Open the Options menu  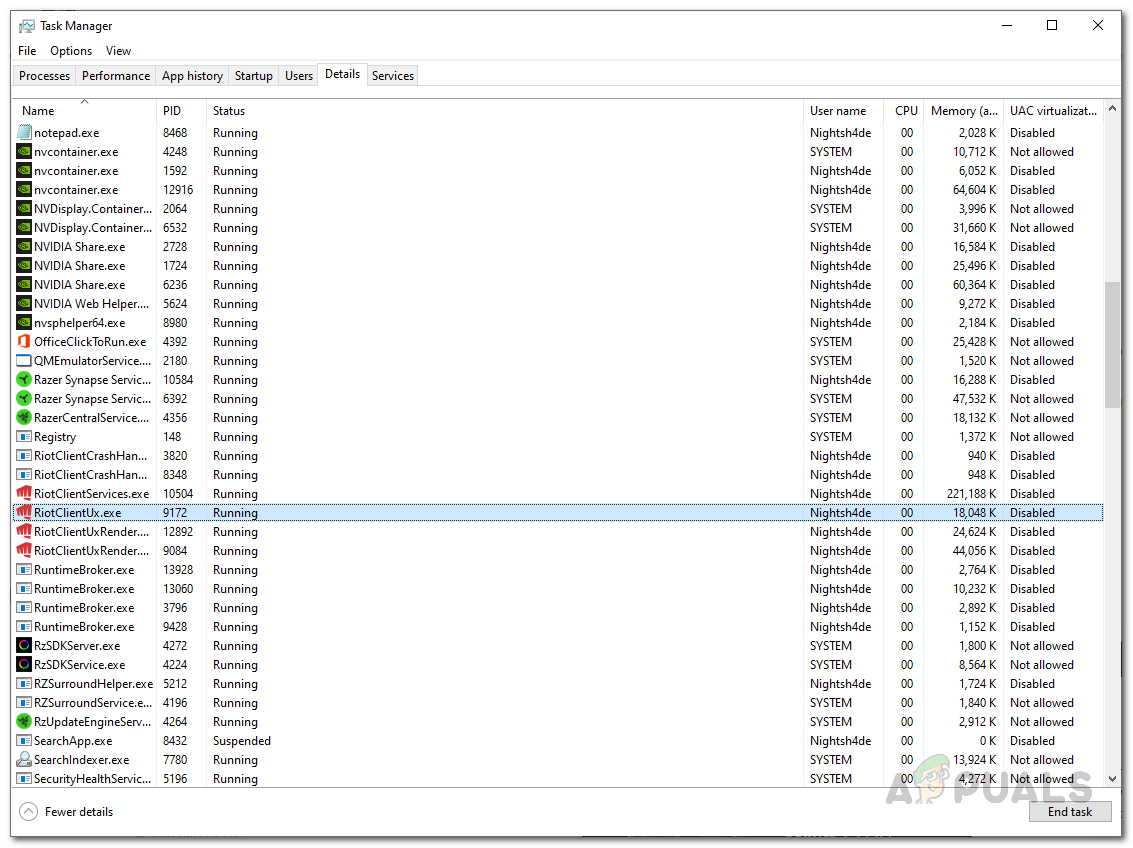[71, 51]
